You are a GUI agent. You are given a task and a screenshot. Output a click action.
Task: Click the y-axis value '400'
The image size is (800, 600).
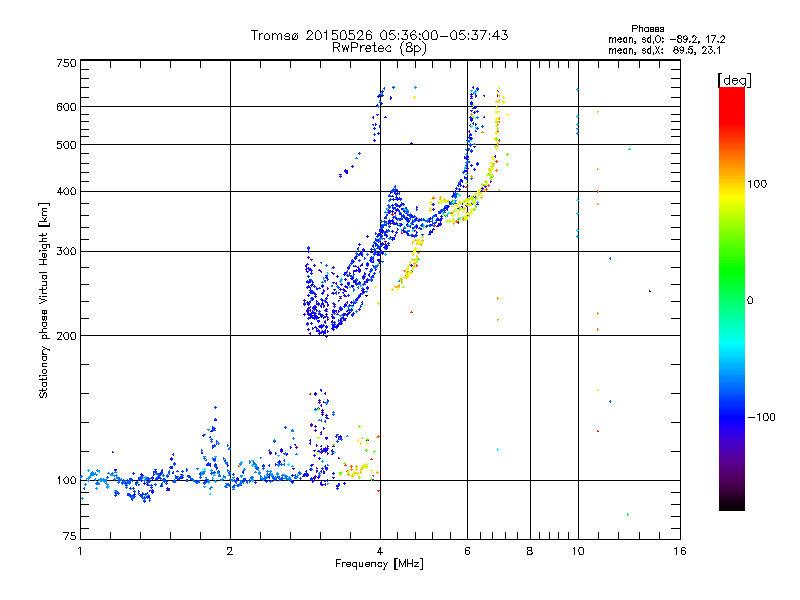tap(66, 191)
